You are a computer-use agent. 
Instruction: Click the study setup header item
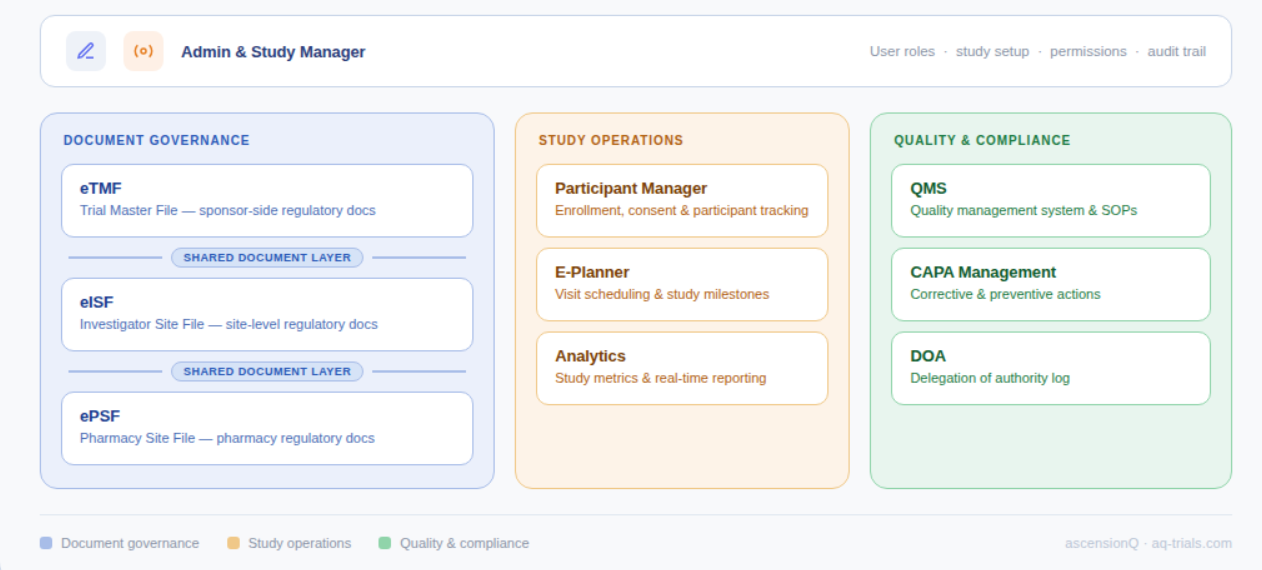[992, 52]
